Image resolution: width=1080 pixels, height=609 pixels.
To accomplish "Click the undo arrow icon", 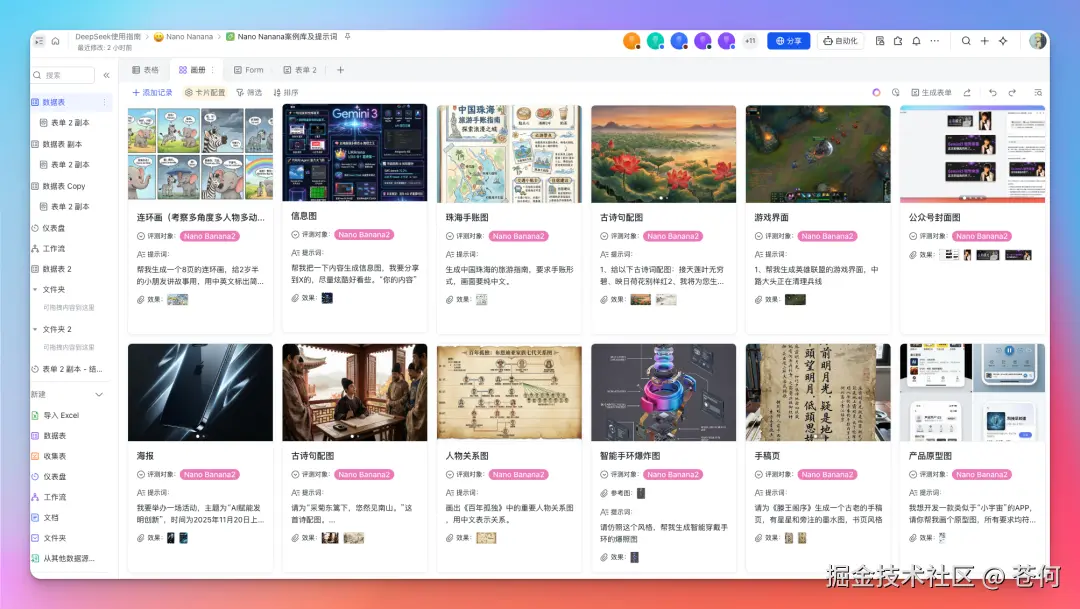I will point(993,92).
